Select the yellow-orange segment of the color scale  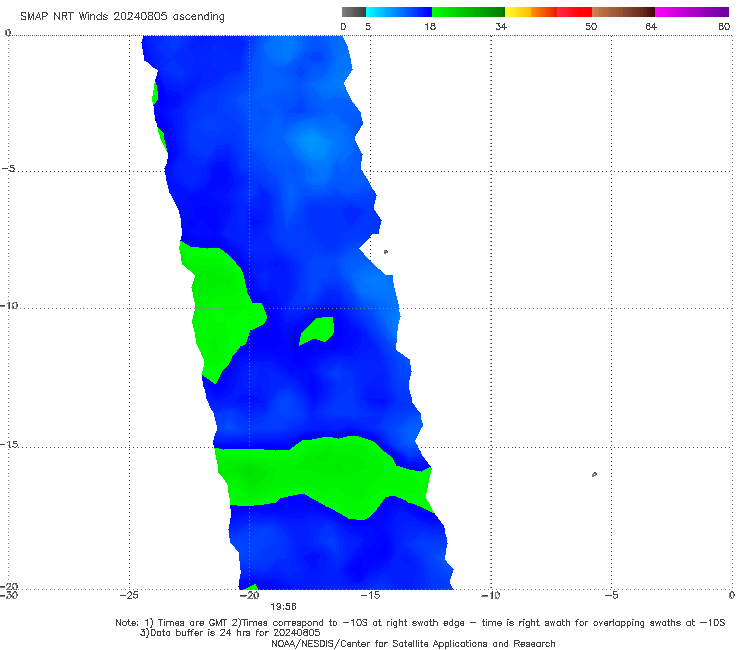[x=531, y=12]
